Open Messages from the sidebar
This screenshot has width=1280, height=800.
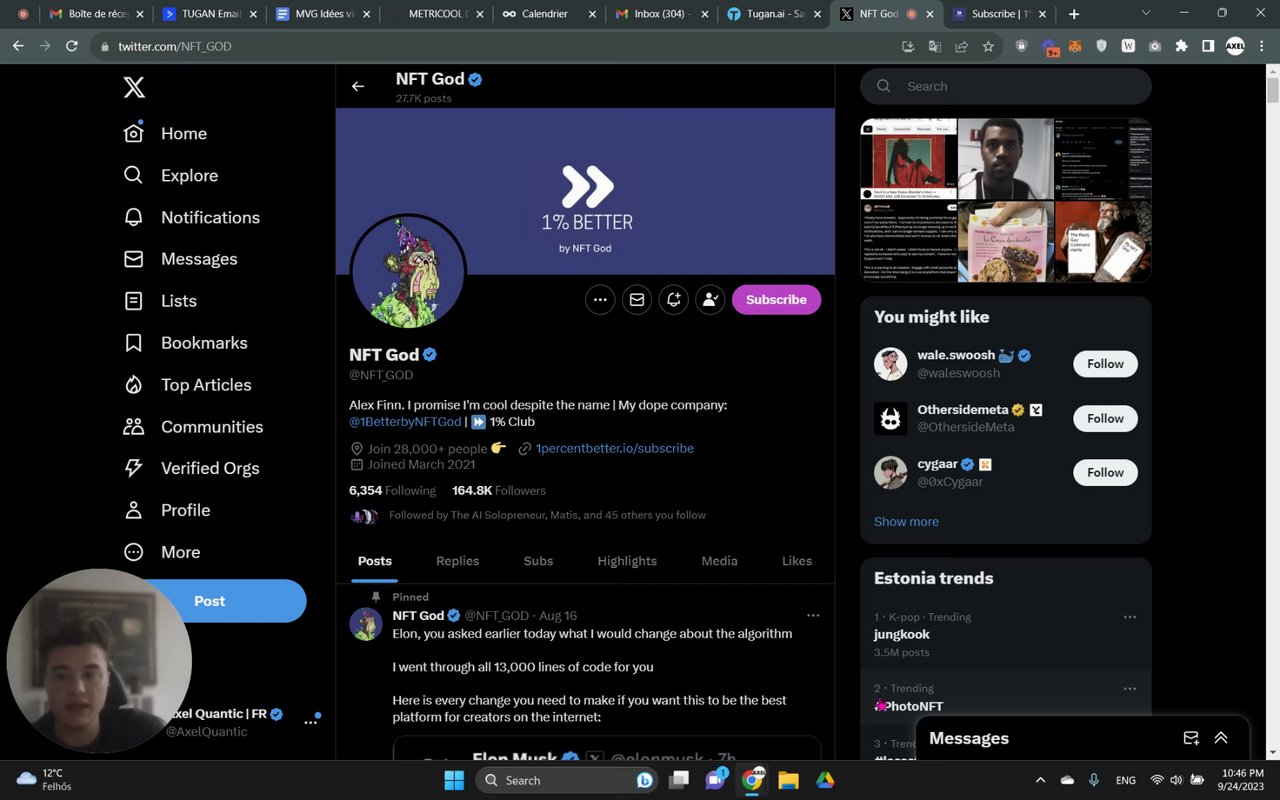point(181,259)
